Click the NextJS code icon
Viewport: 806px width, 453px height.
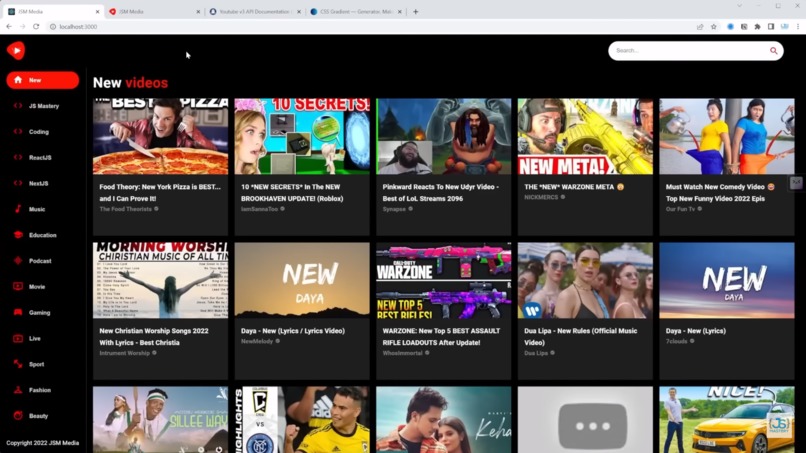click(18, 183)
